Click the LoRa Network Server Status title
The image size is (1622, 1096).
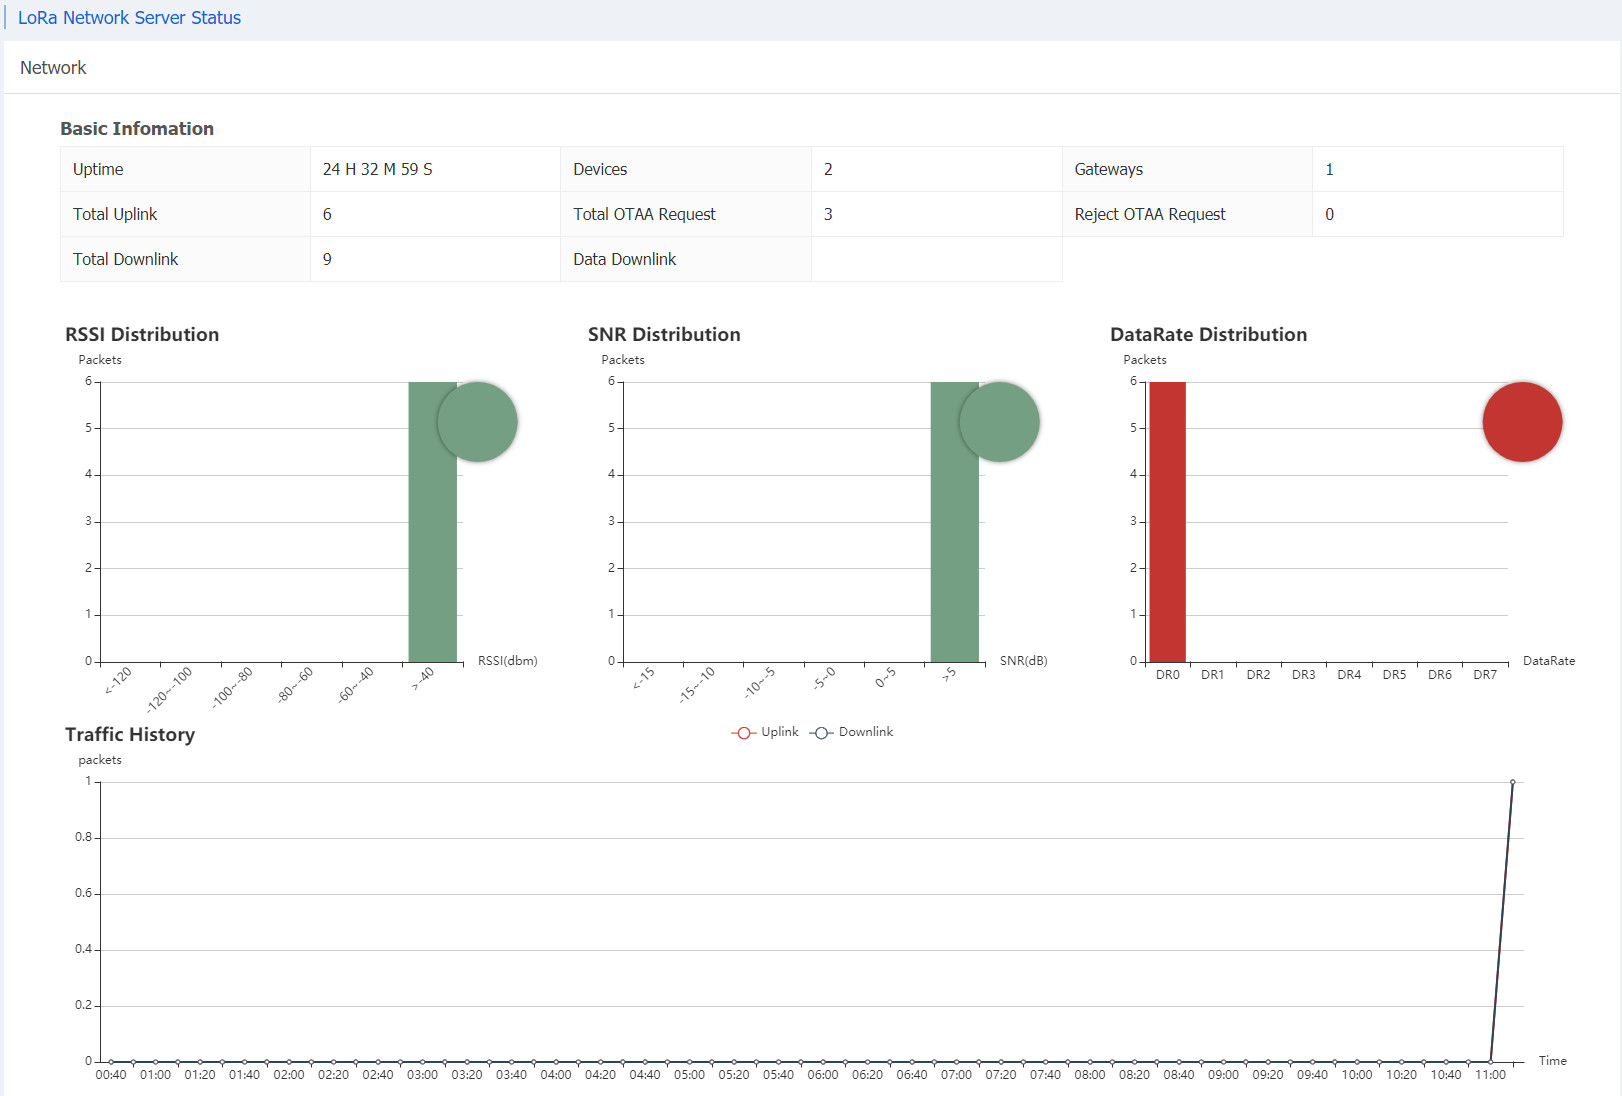129,18
